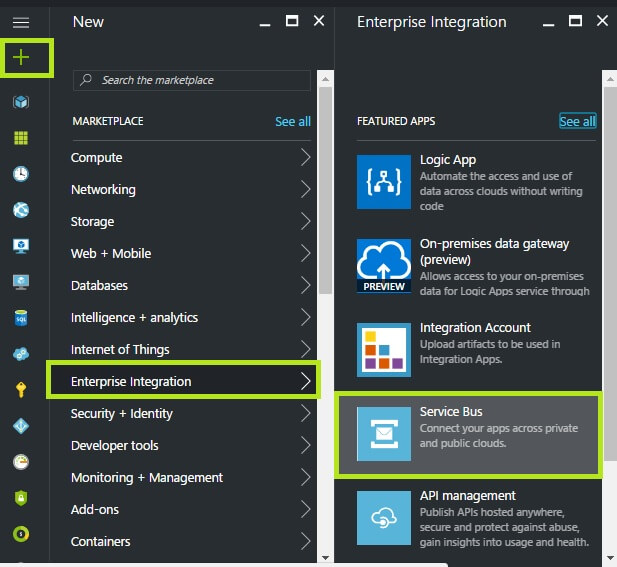
Task: Expand the Databases category chevron
Action: 306,285
